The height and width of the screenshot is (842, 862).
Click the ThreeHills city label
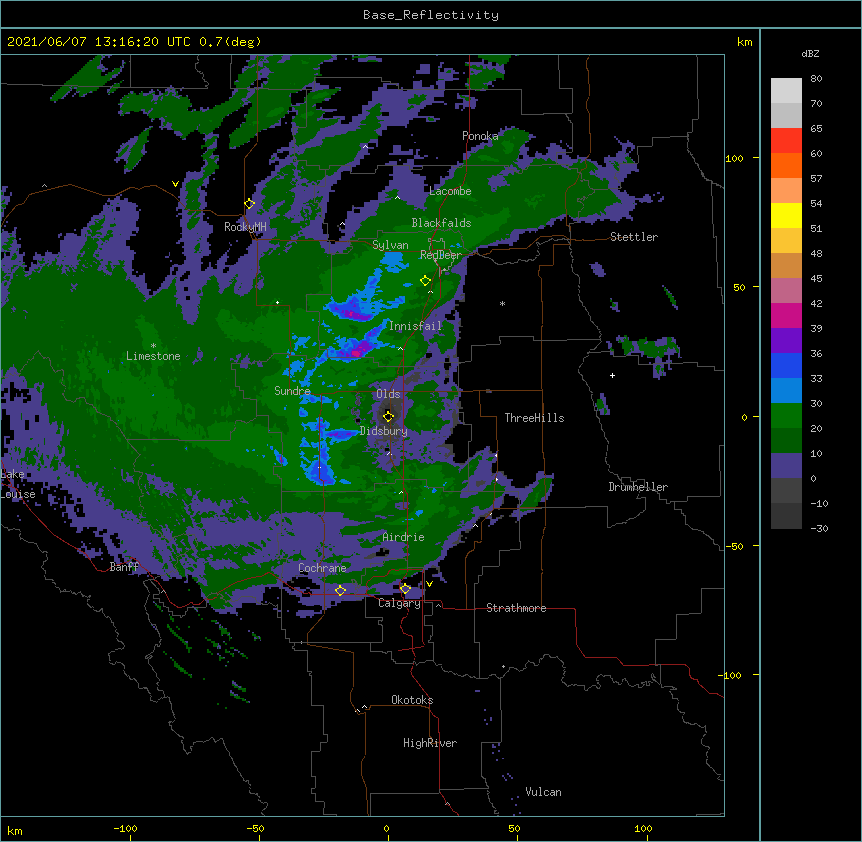[x=534, y=418]
